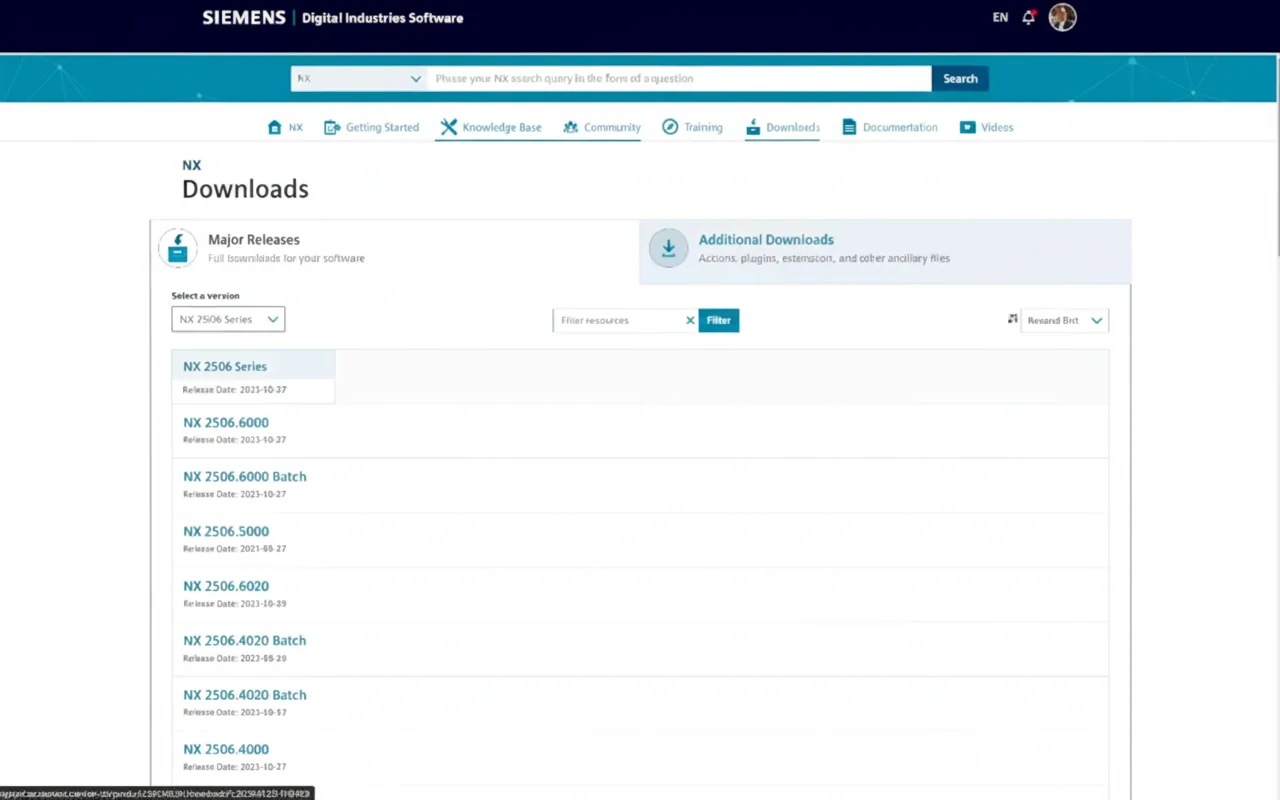This screenshot has height=800, width=1280.
Task: Click the Filter button
Action: pyautogui.click(x=719, y=320)
